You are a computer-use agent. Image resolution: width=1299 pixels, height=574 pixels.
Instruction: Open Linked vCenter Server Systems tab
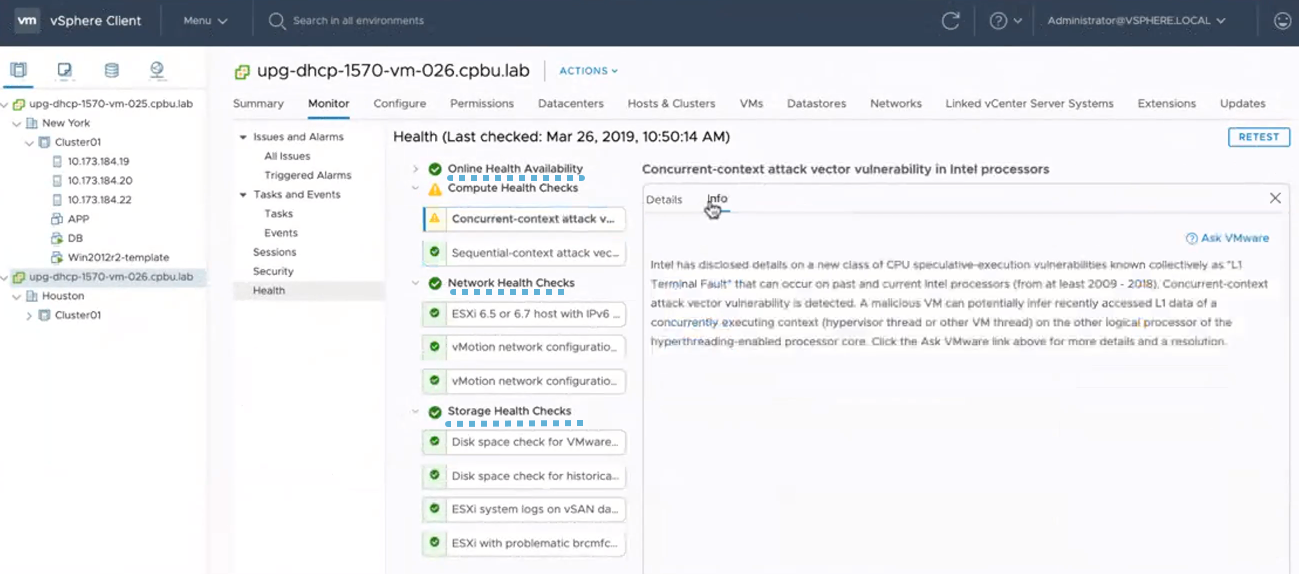[x=1029, y=103]
